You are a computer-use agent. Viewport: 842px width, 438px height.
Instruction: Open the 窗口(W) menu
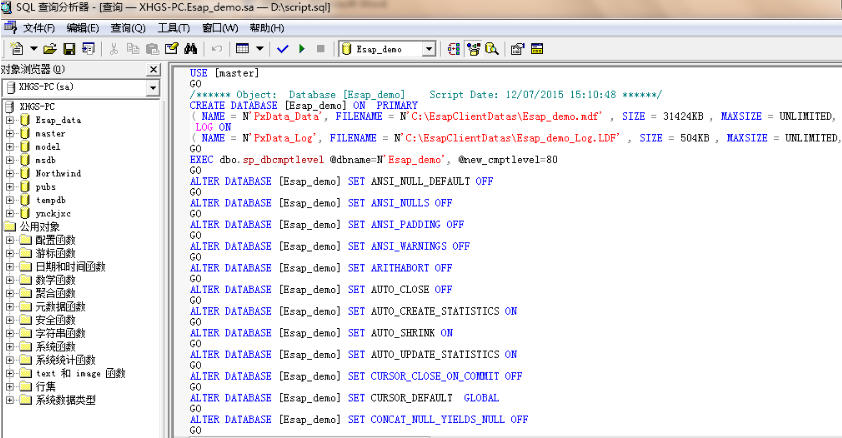click(220, 28)
